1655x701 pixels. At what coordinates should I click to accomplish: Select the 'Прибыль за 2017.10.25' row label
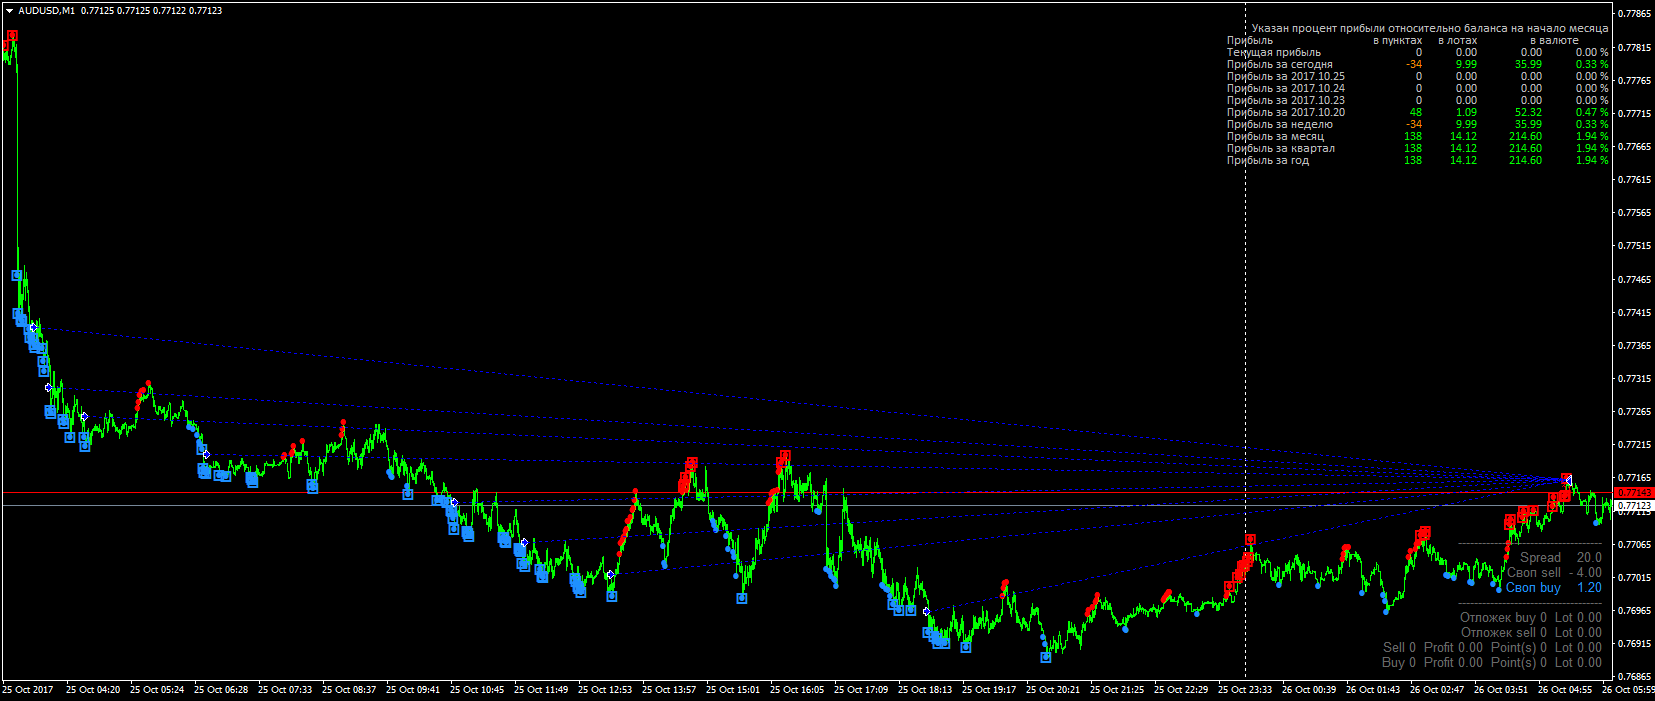coord(1286,76)
